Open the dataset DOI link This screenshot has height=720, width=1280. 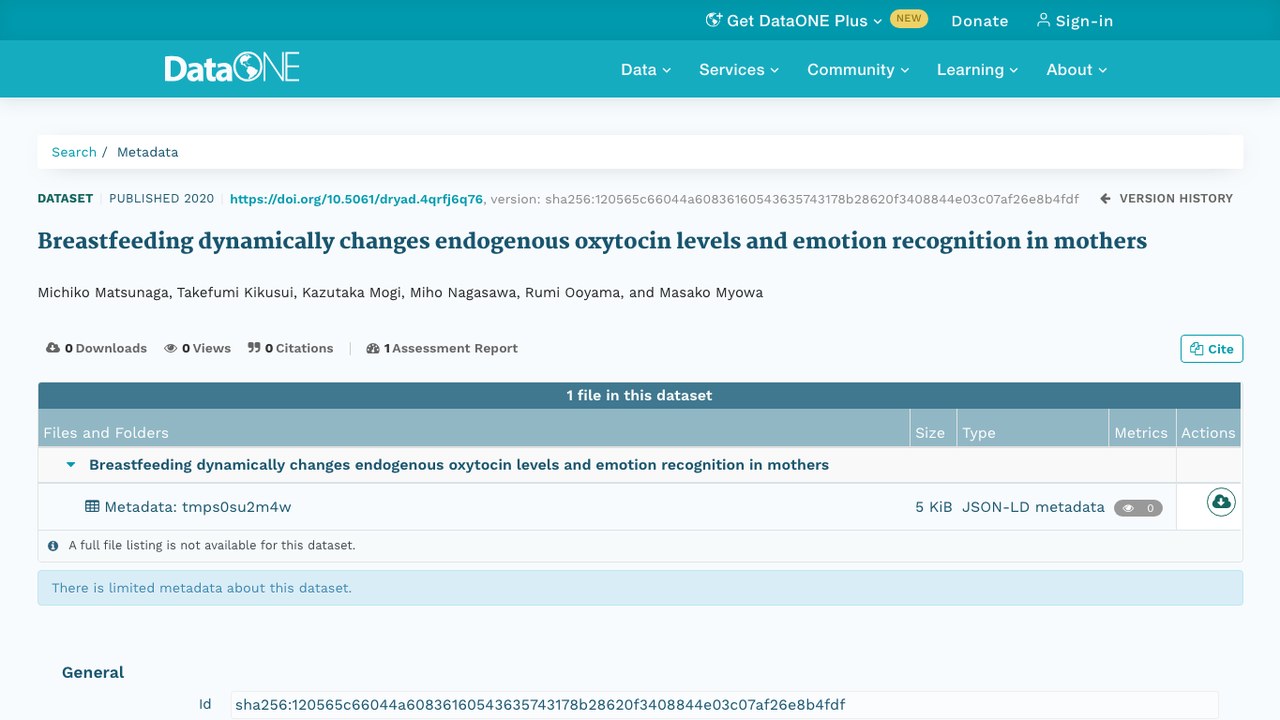coord(357,199)
